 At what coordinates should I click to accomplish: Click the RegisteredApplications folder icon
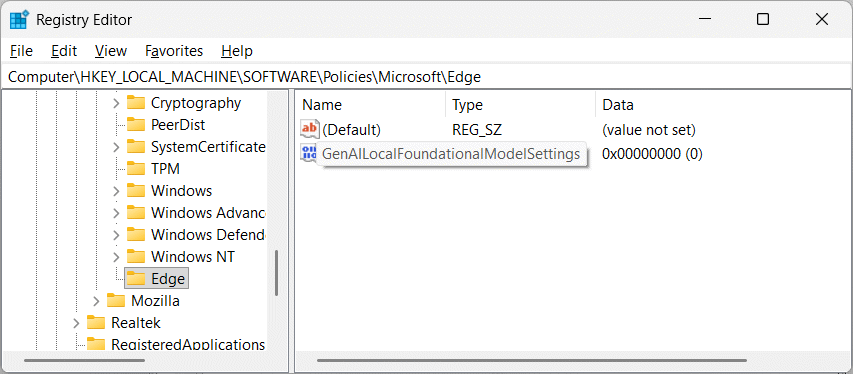(x=96, y=345)
